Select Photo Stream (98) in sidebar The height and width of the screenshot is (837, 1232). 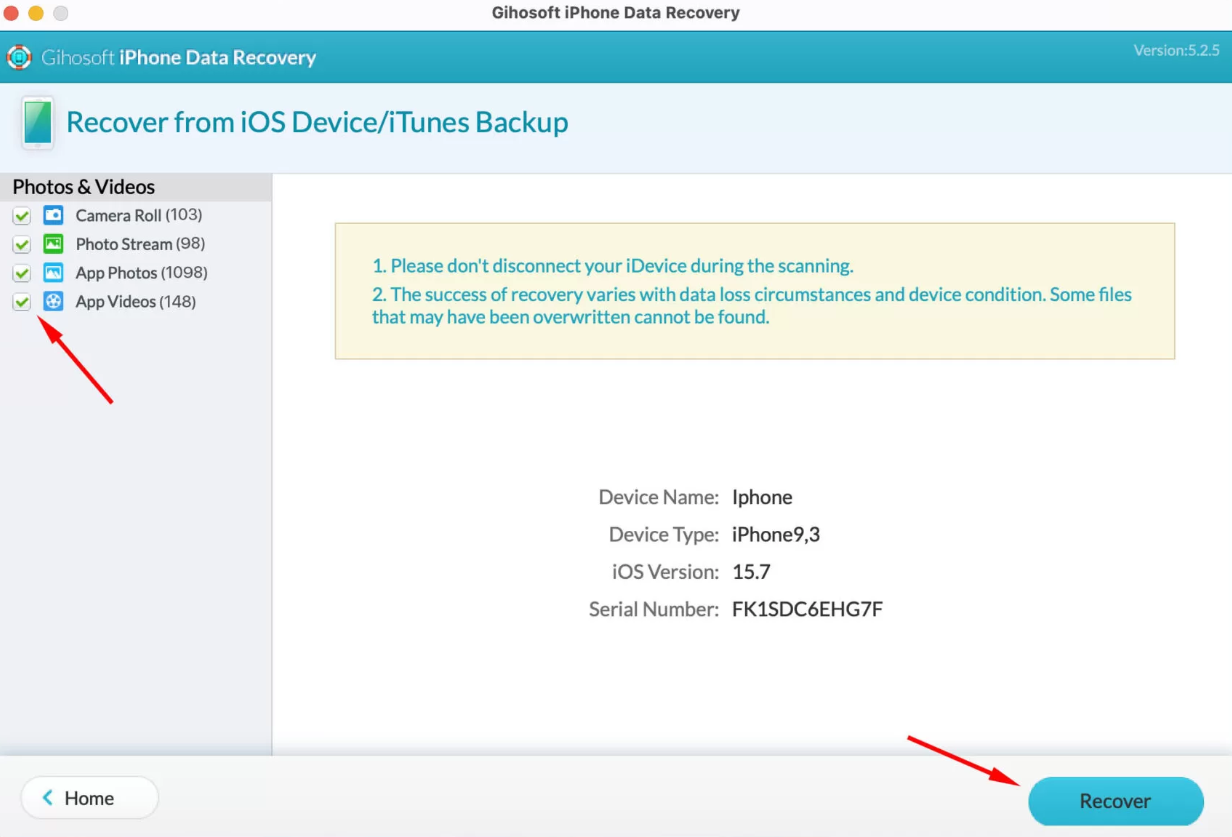[140, 244]
